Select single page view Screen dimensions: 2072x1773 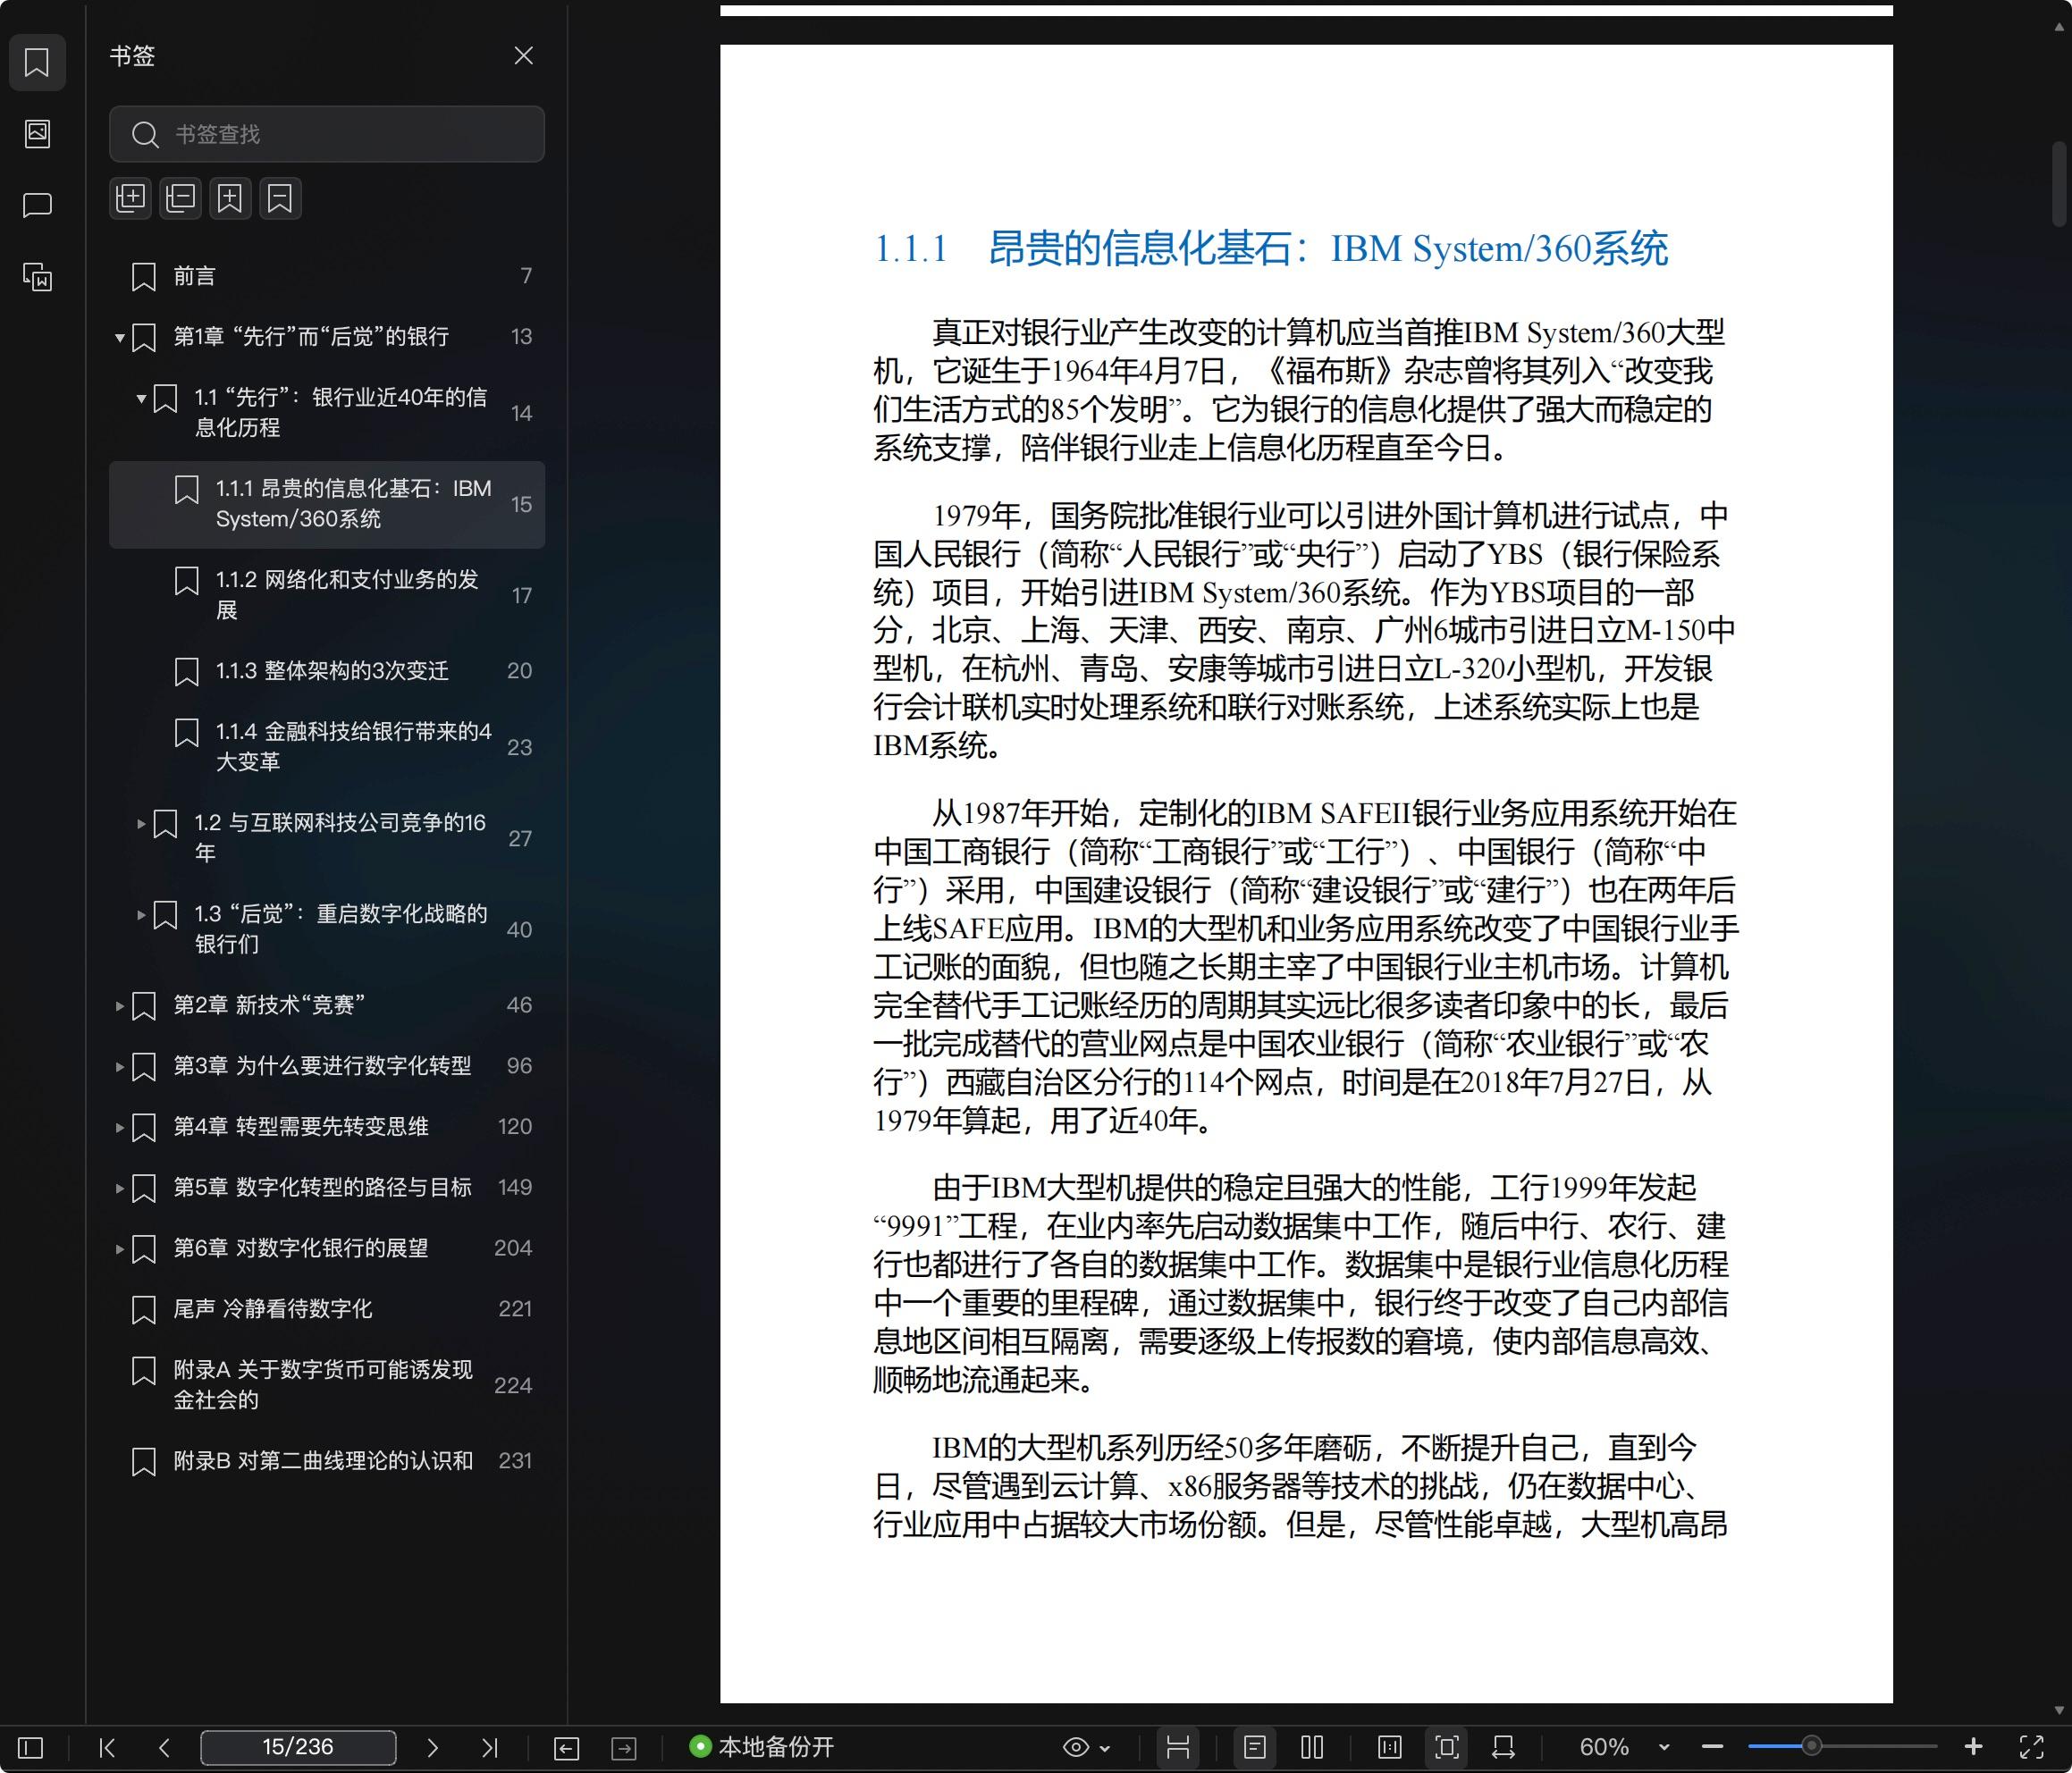(1254, 1748)
